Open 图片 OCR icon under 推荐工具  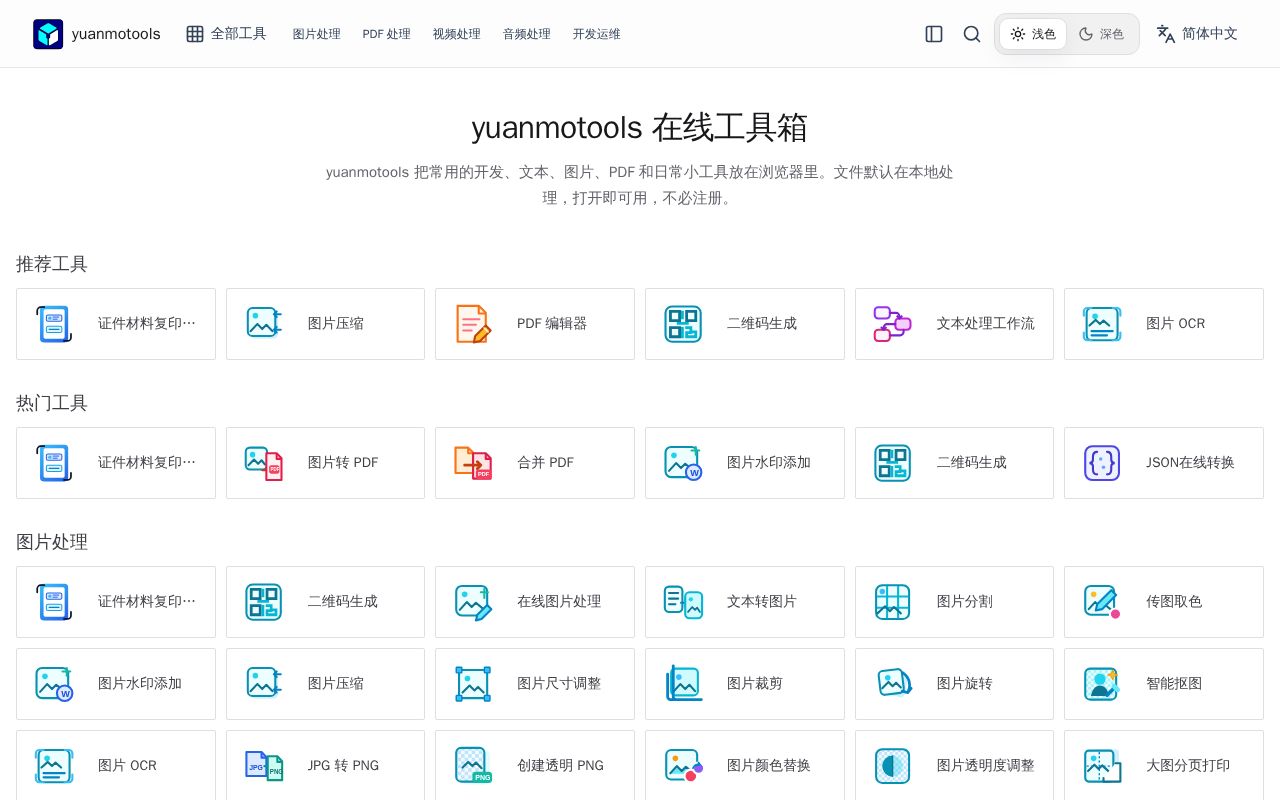click(x=1102, y=324)
